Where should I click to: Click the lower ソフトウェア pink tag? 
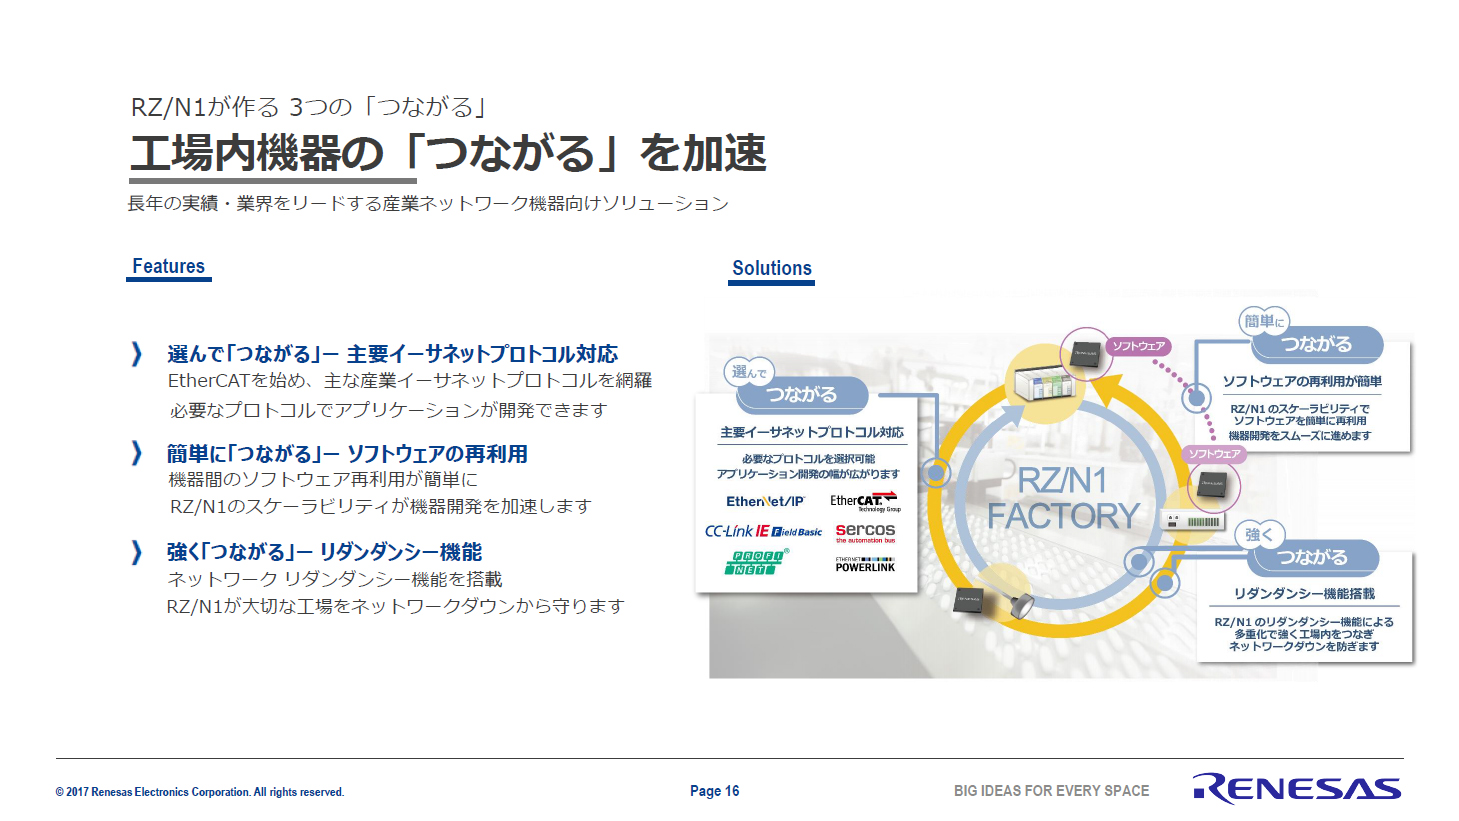tap(1214, 454)
